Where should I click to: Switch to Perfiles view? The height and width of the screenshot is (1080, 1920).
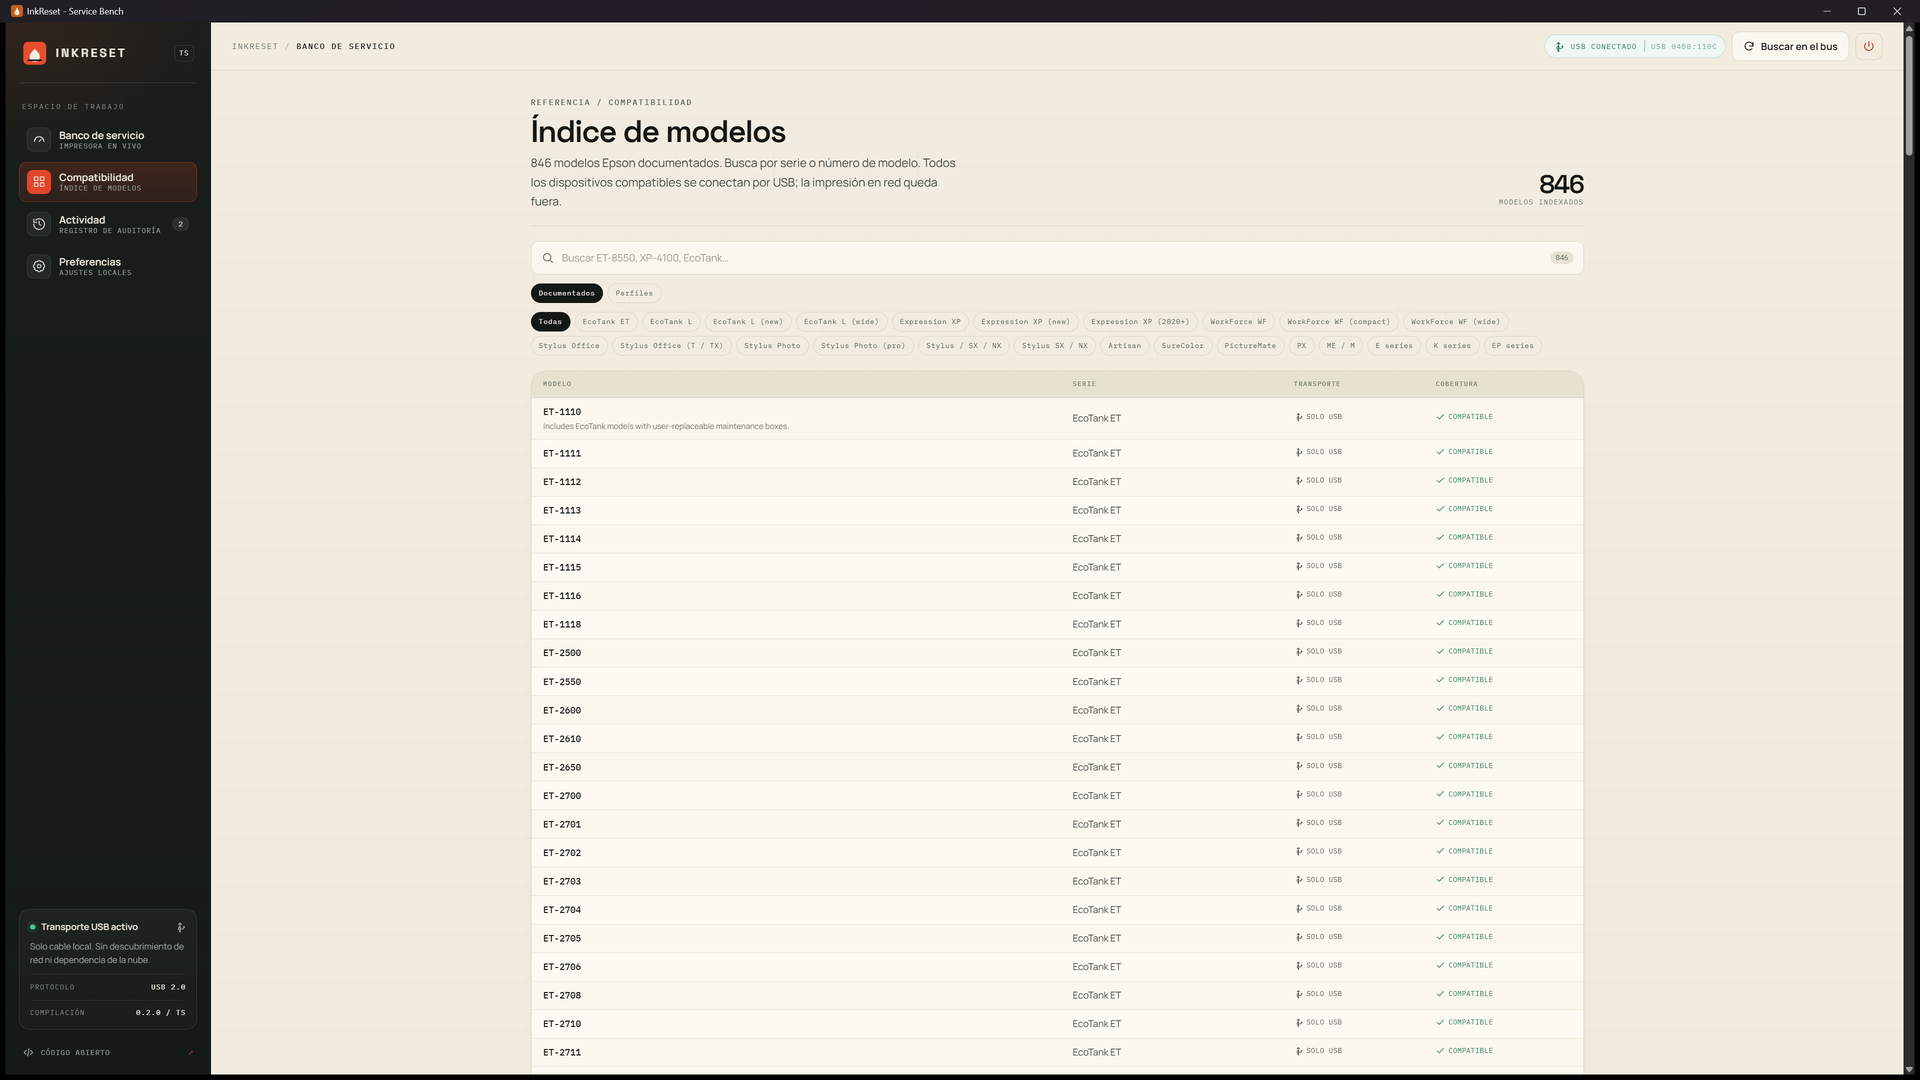pyautogui.click(x=634, y=293)
